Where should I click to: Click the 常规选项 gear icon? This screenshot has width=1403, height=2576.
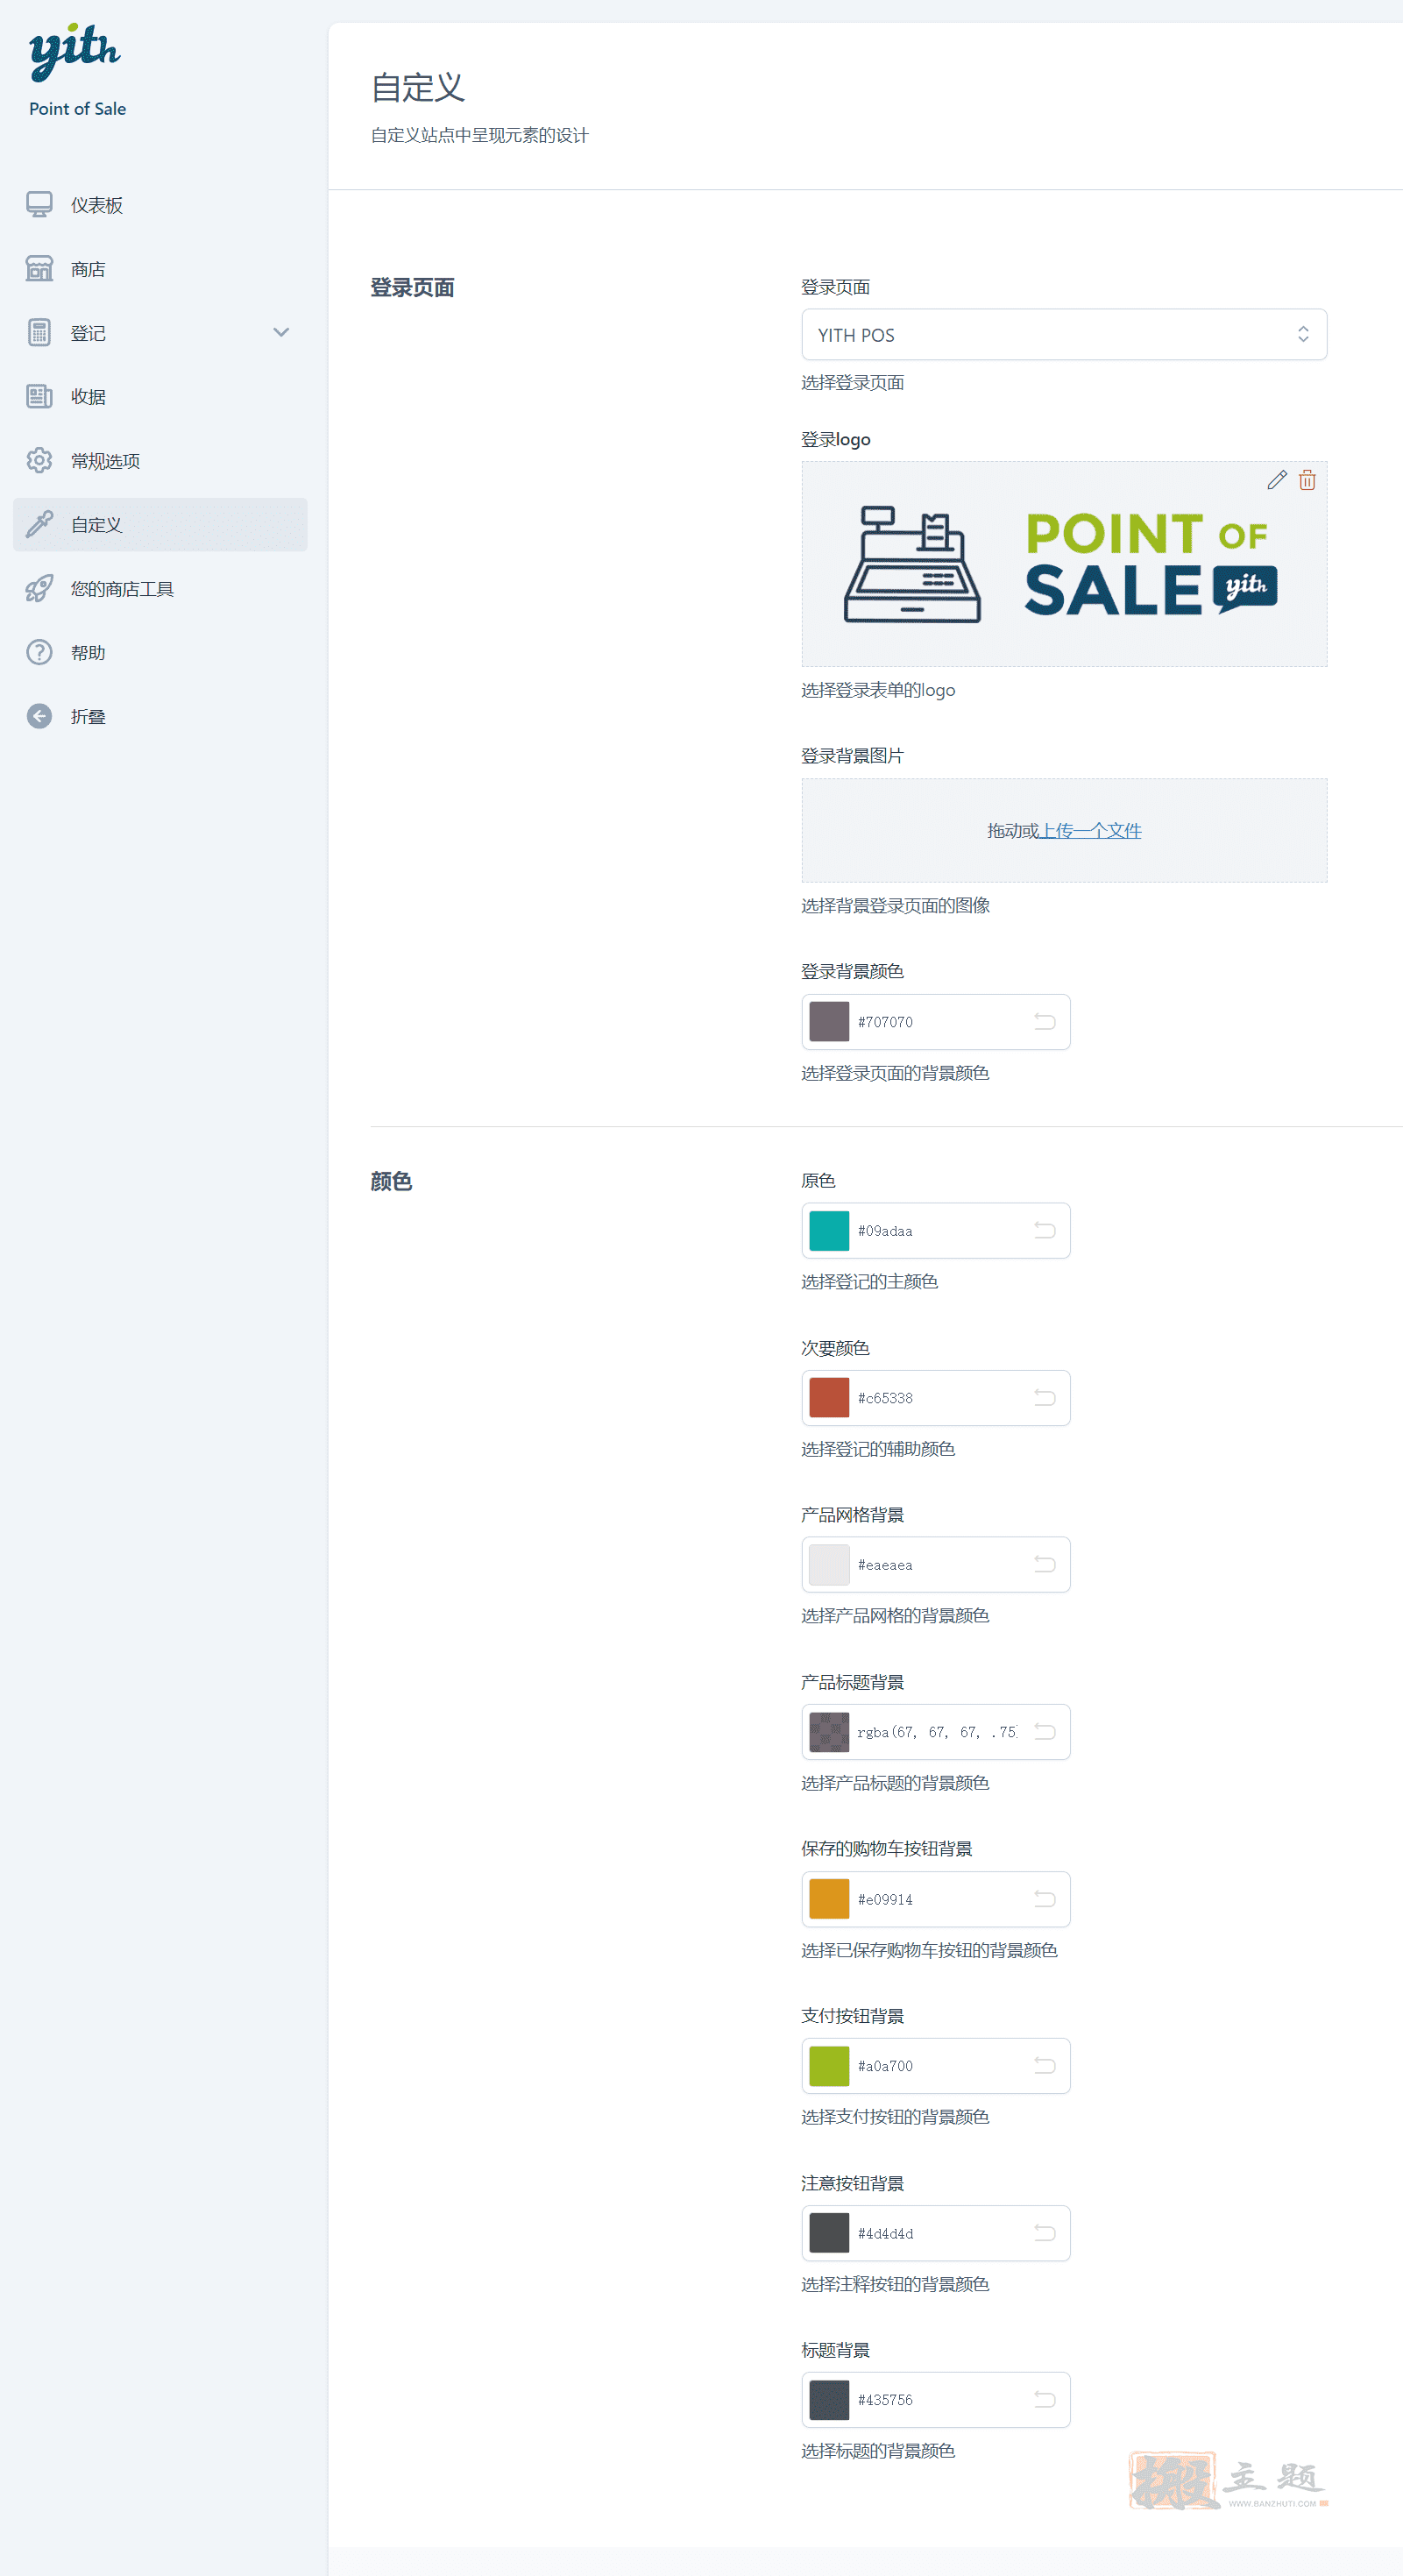tap(39, 461)
